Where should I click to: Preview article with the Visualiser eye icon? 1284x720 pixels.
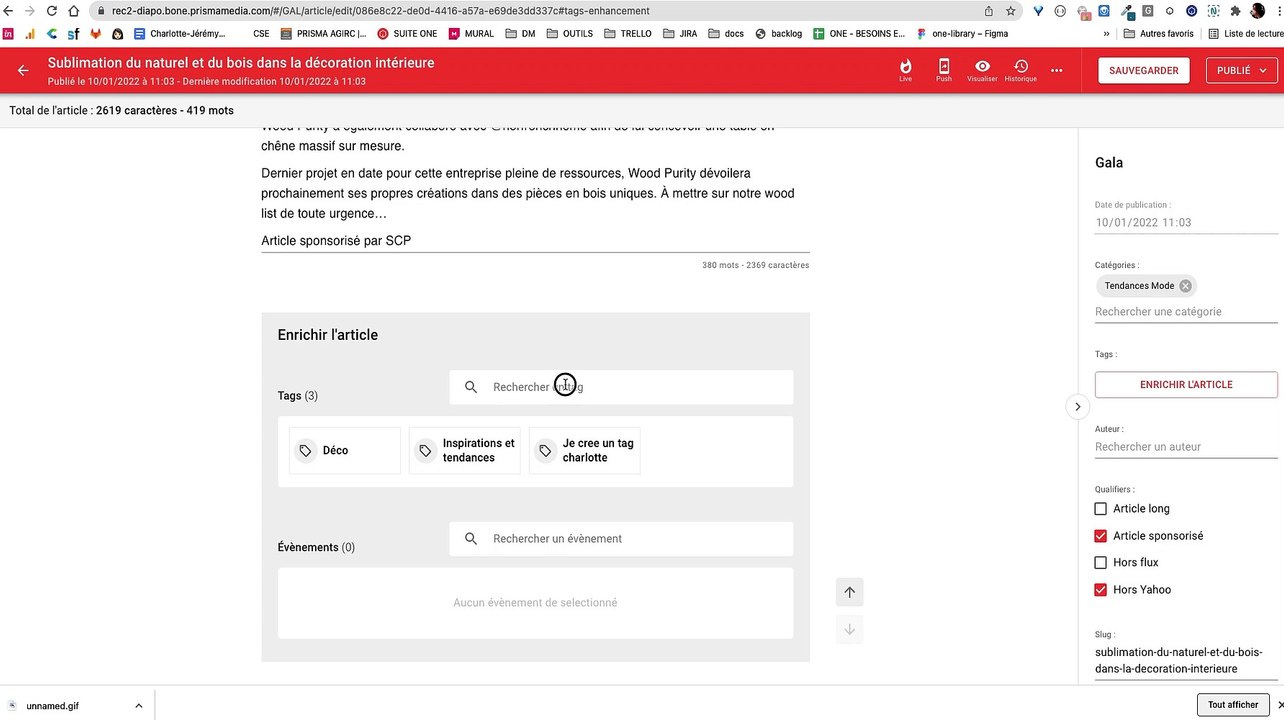982,70
